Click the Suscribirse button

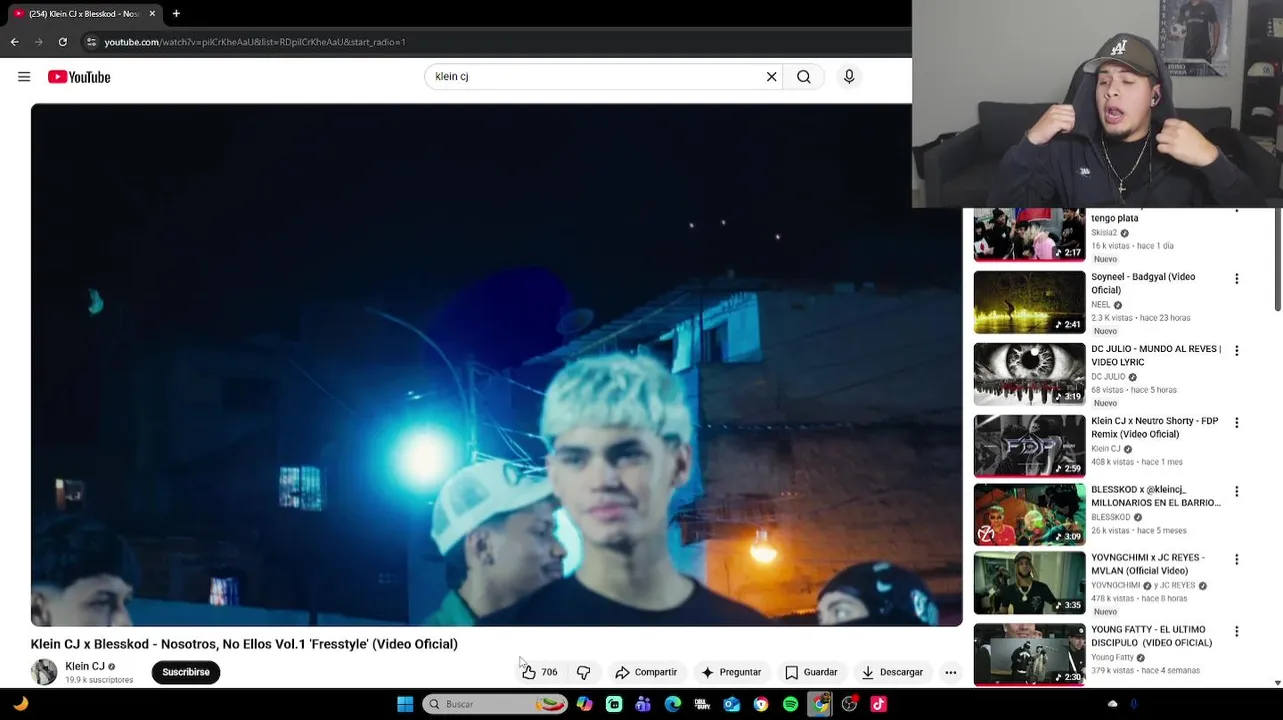[x=186, y=672]
